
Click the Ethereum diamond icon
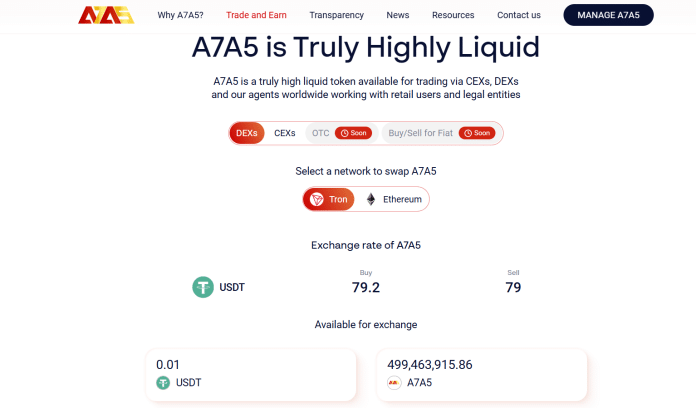click(x=371, y=199)
